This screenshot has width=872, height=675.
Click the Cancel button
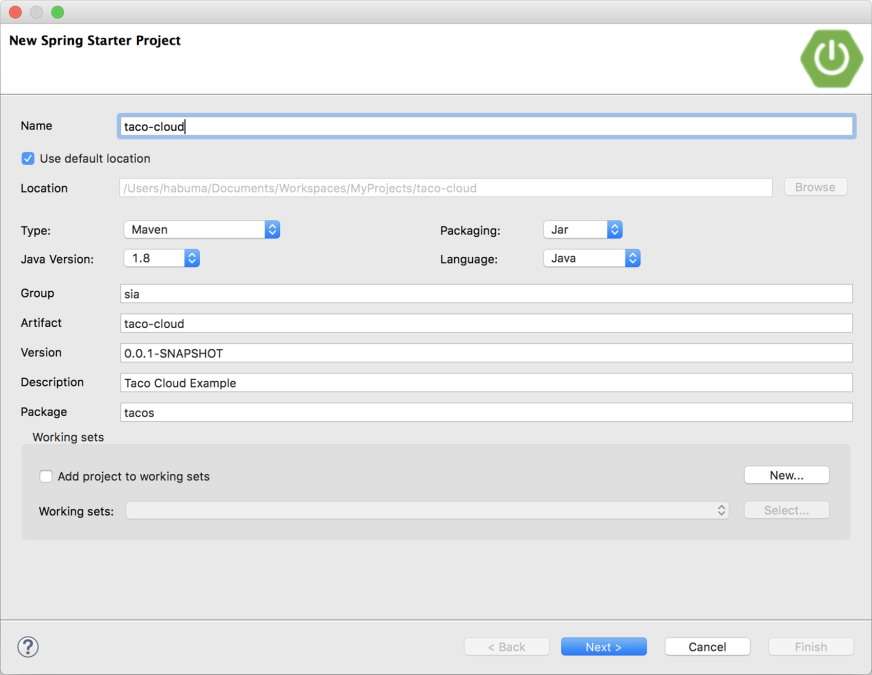[x=707, y=647]
